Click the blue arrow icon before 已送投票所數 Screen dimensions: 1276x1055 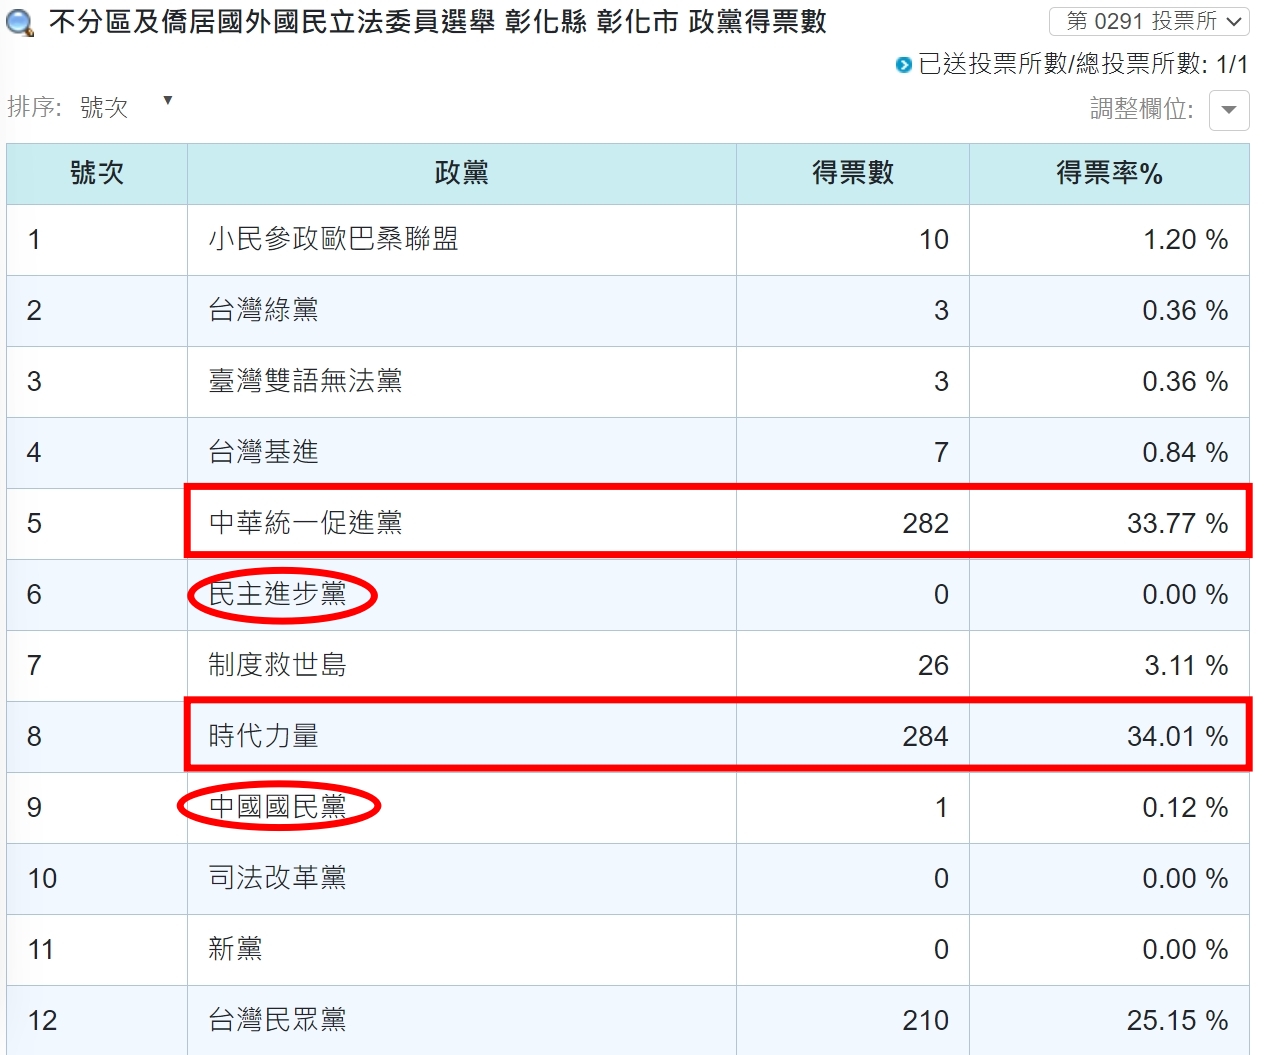pos(904,65)
